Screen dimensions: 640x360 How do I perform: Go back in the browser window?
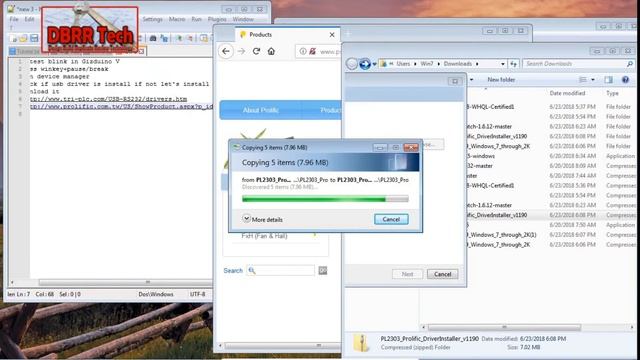pyautogui.click(x=226, y=51)
